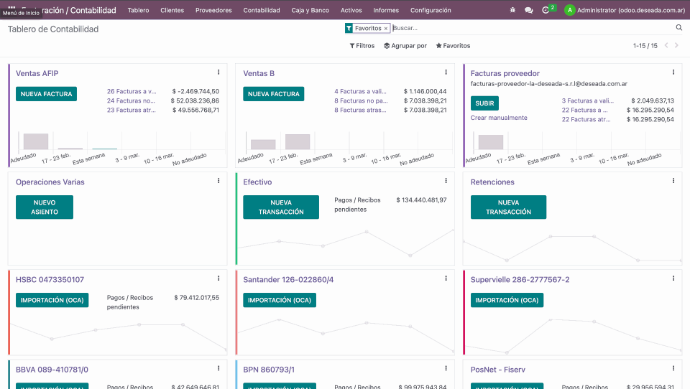Open the Caja y Banco menu

310,10
